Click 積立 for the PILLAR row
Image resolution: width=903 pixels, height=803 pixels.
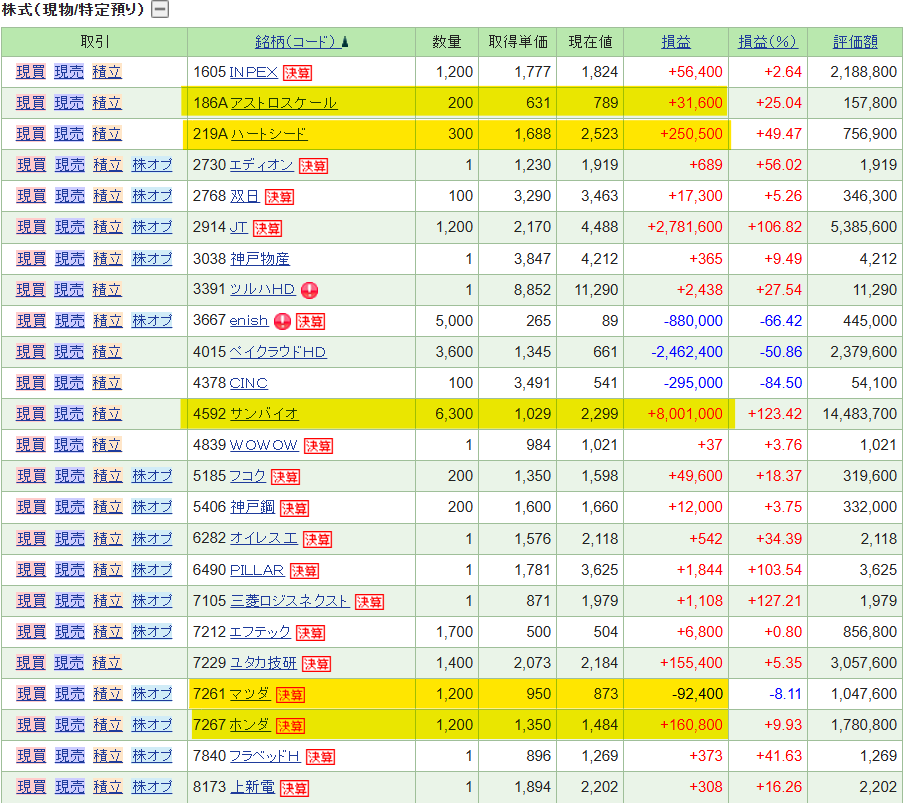[108, 570]
